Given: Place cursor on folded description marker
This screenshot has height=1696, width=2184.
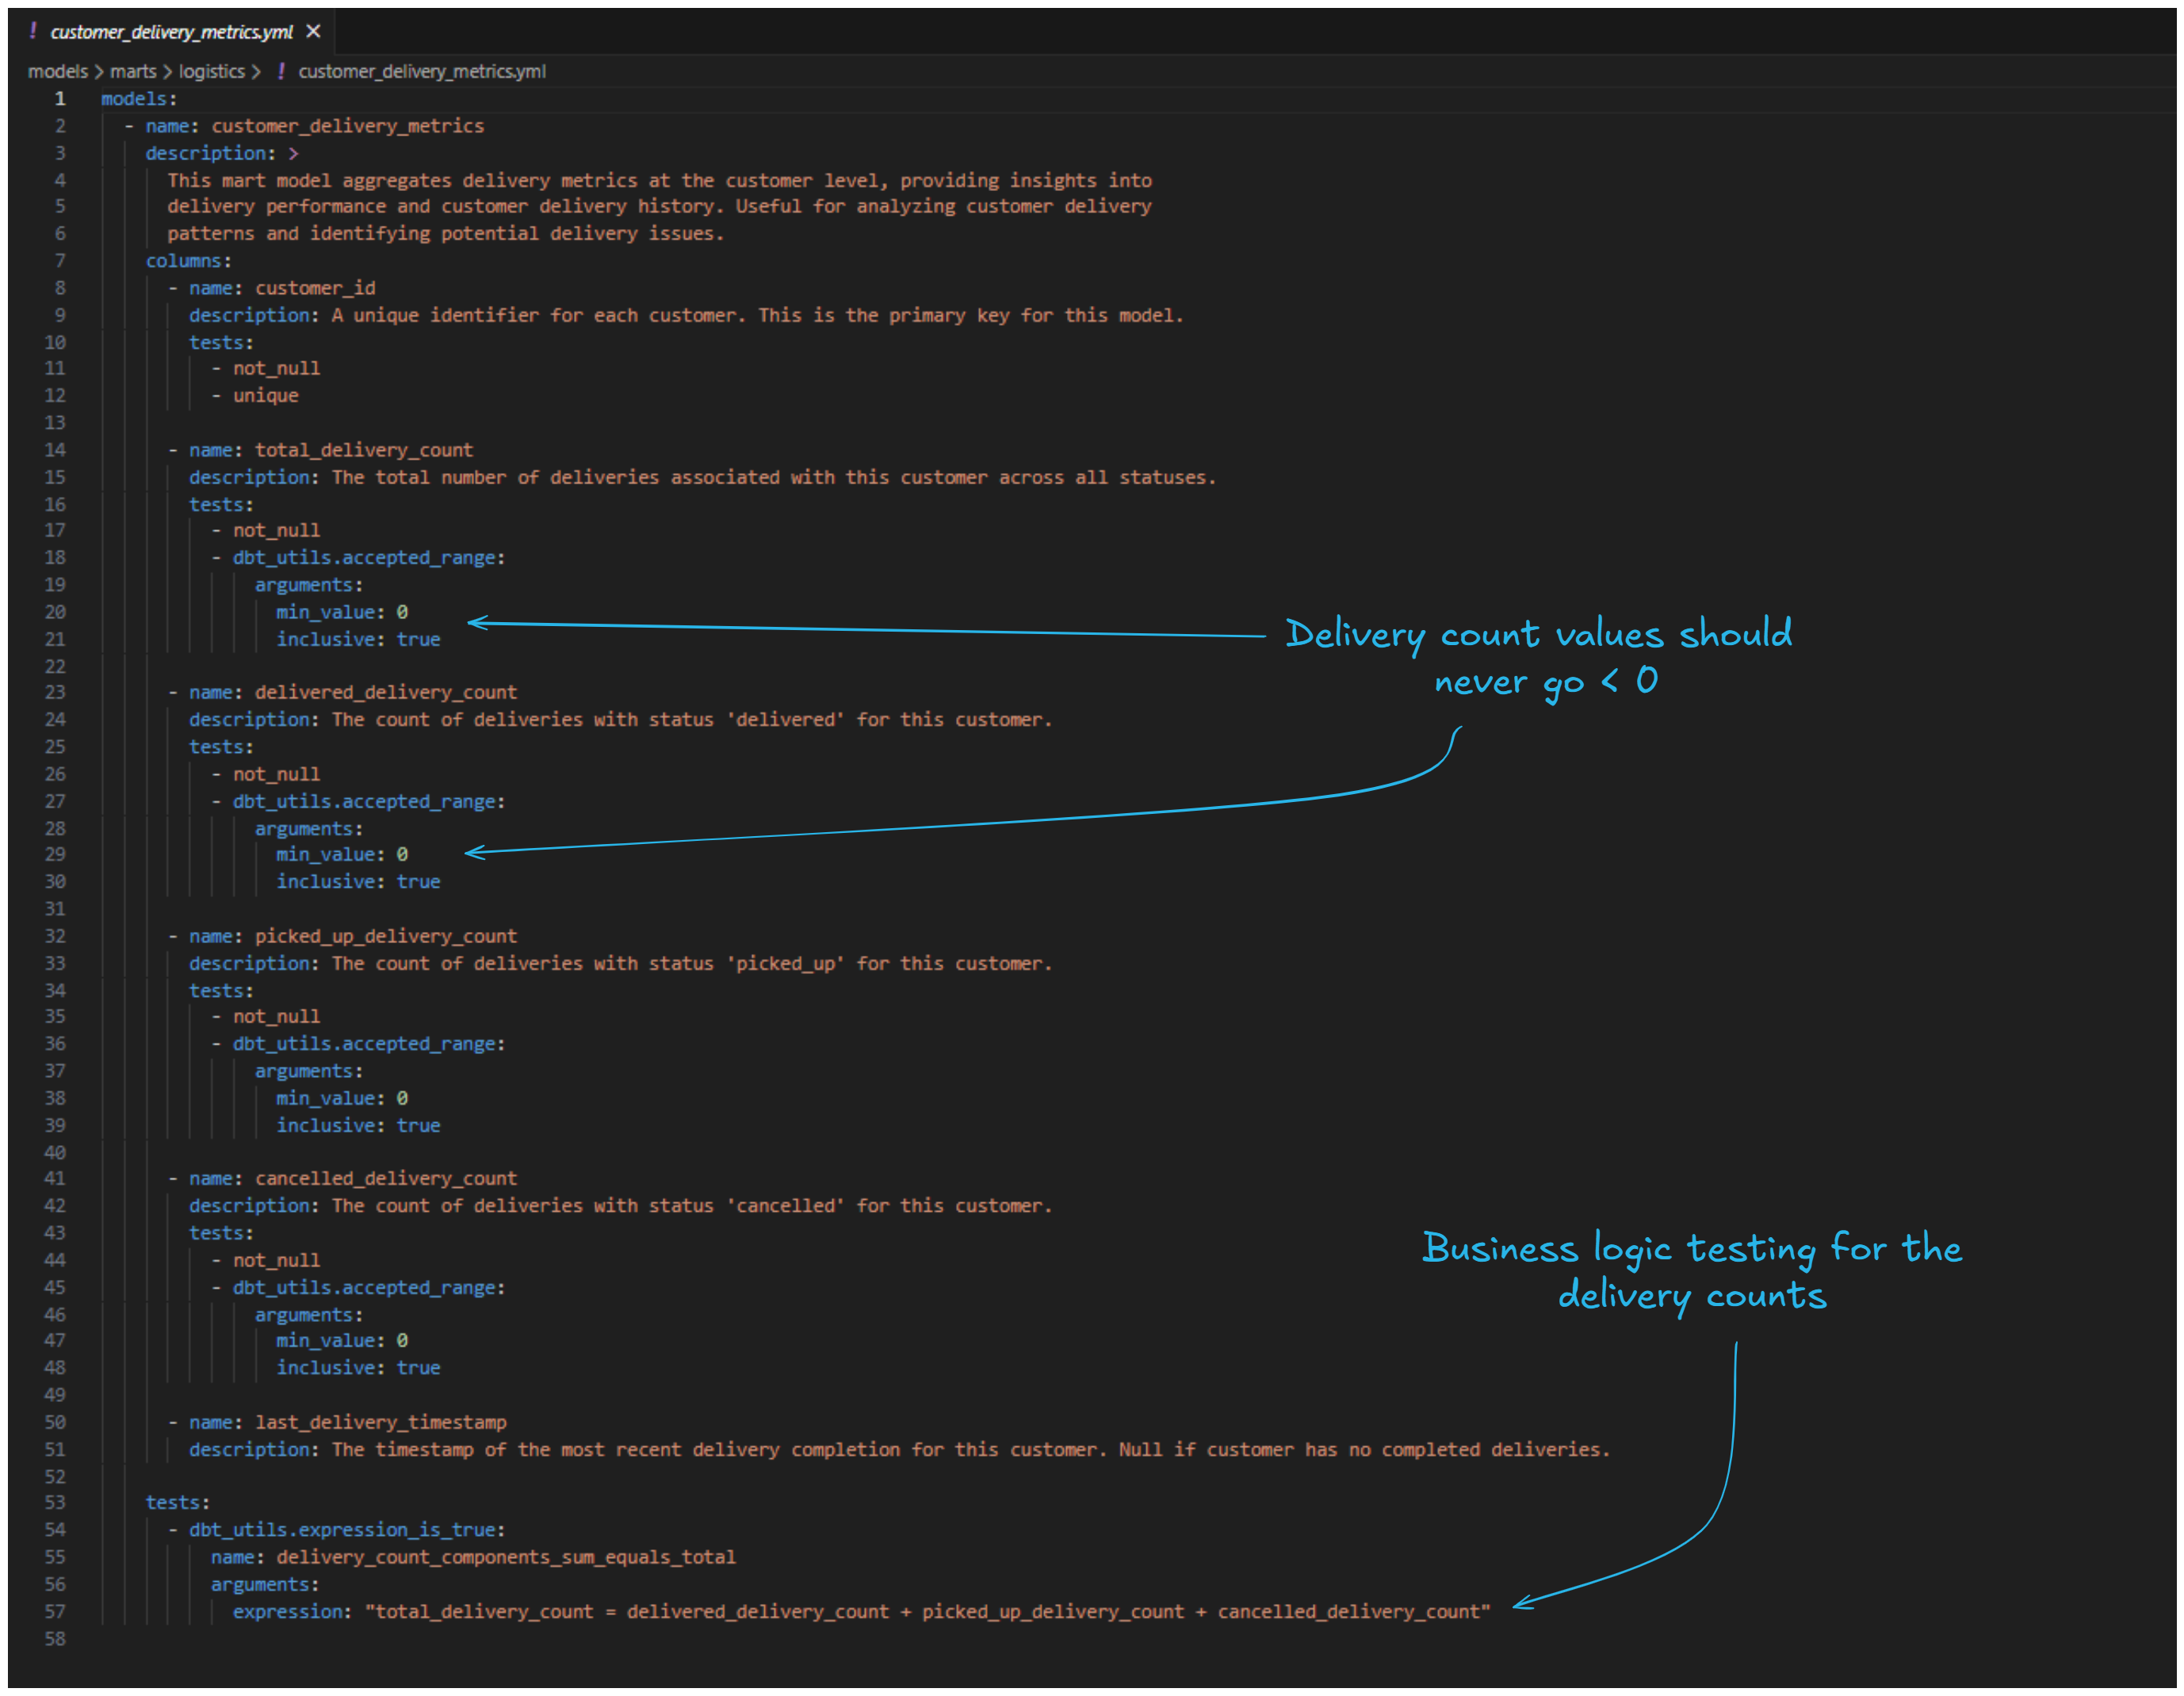Looking at the screenshot, I should pyautogui.click(x=293, y=153).
